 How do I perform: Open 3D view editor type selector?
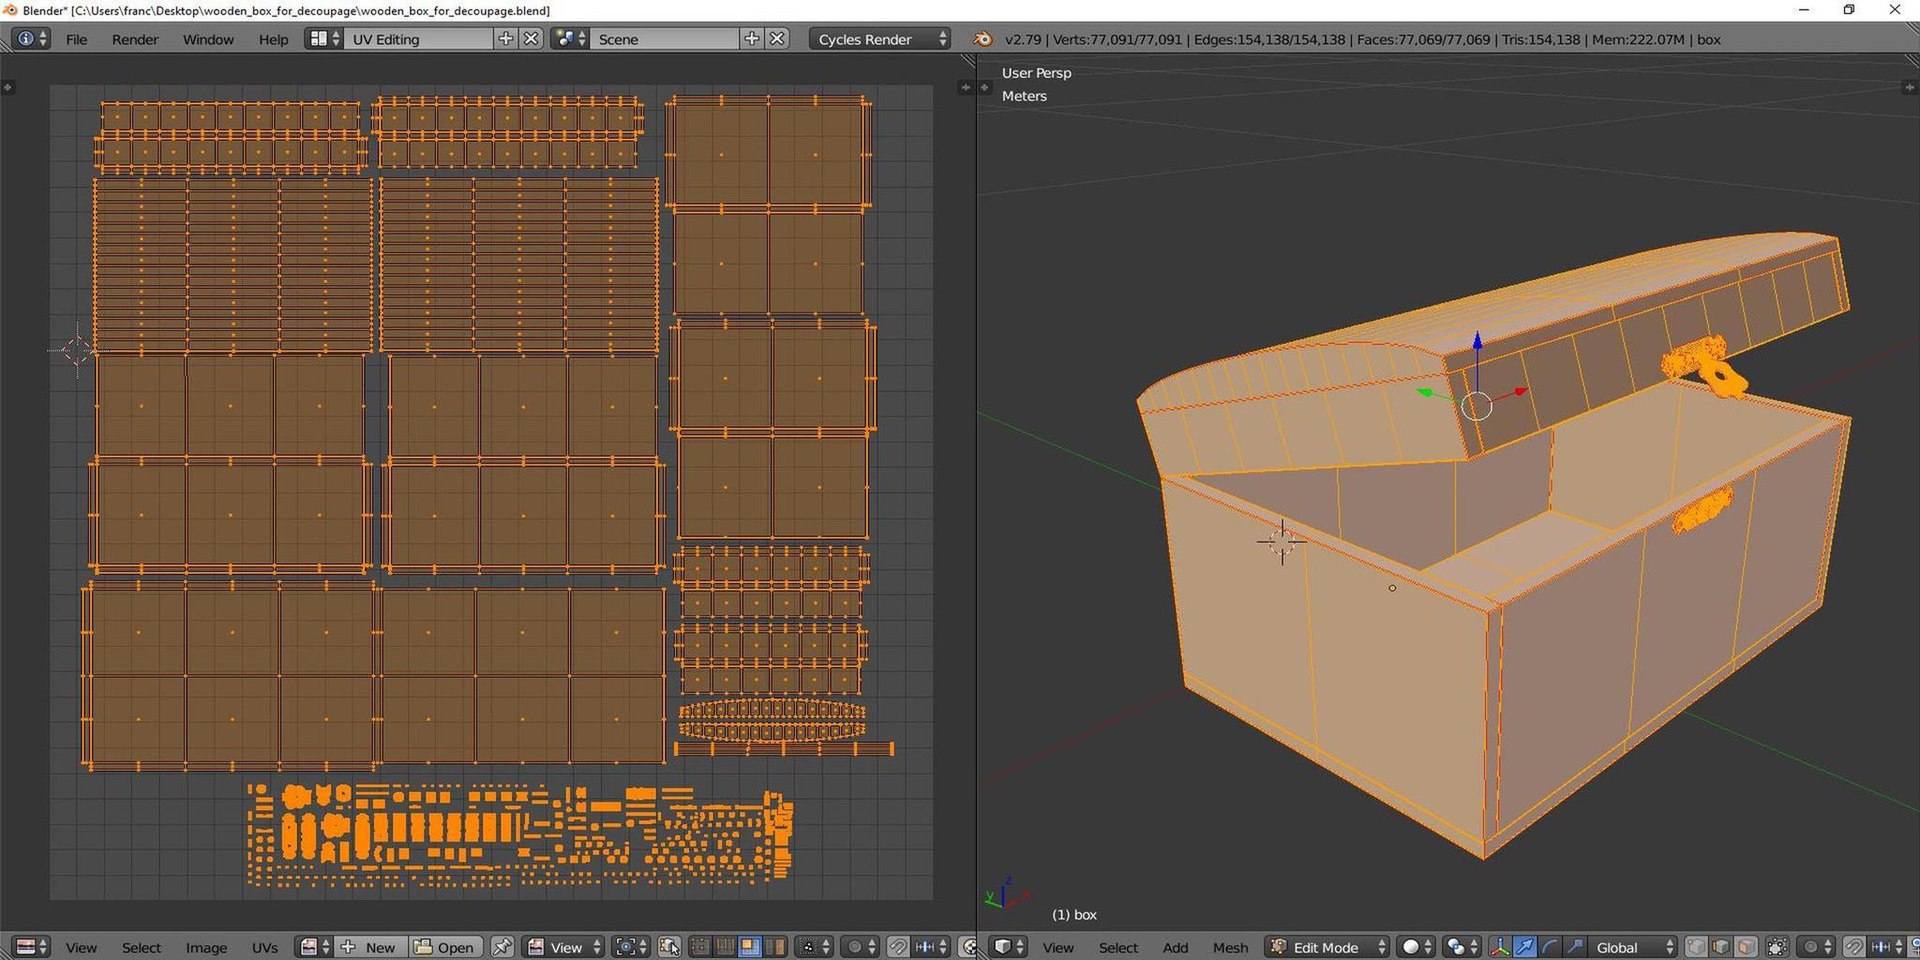(1008, 947)
